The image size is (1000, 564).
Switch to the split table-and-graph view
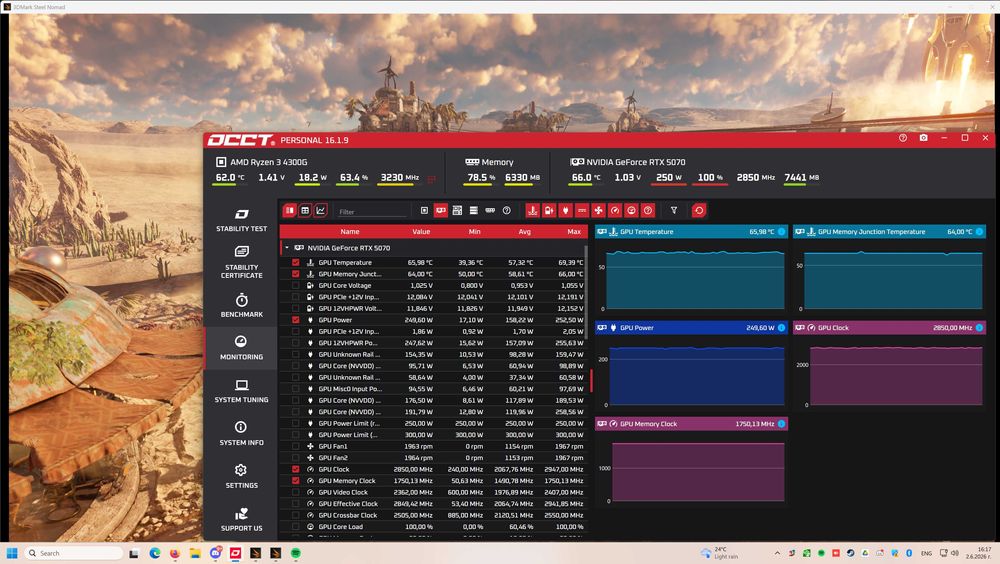tap(290, 211)
